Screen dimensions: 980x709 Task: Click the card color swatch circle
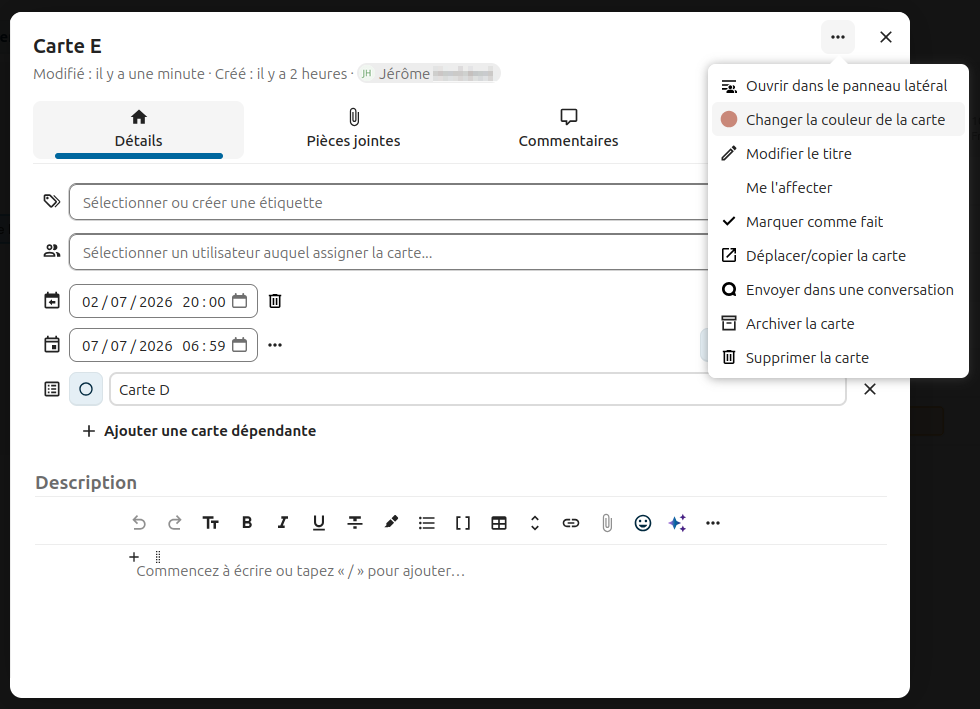click(x=729, y=119)
